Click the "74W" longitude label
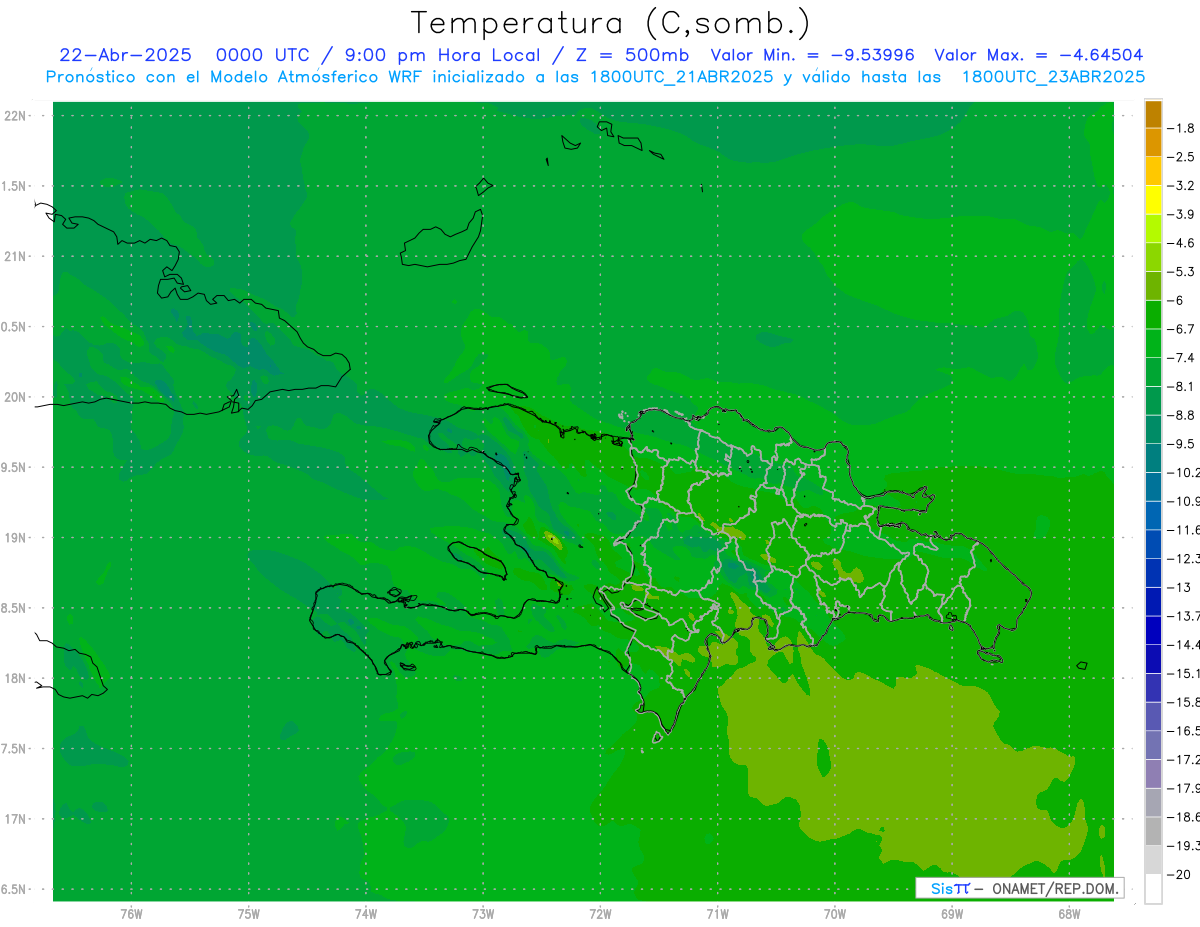 366,914
